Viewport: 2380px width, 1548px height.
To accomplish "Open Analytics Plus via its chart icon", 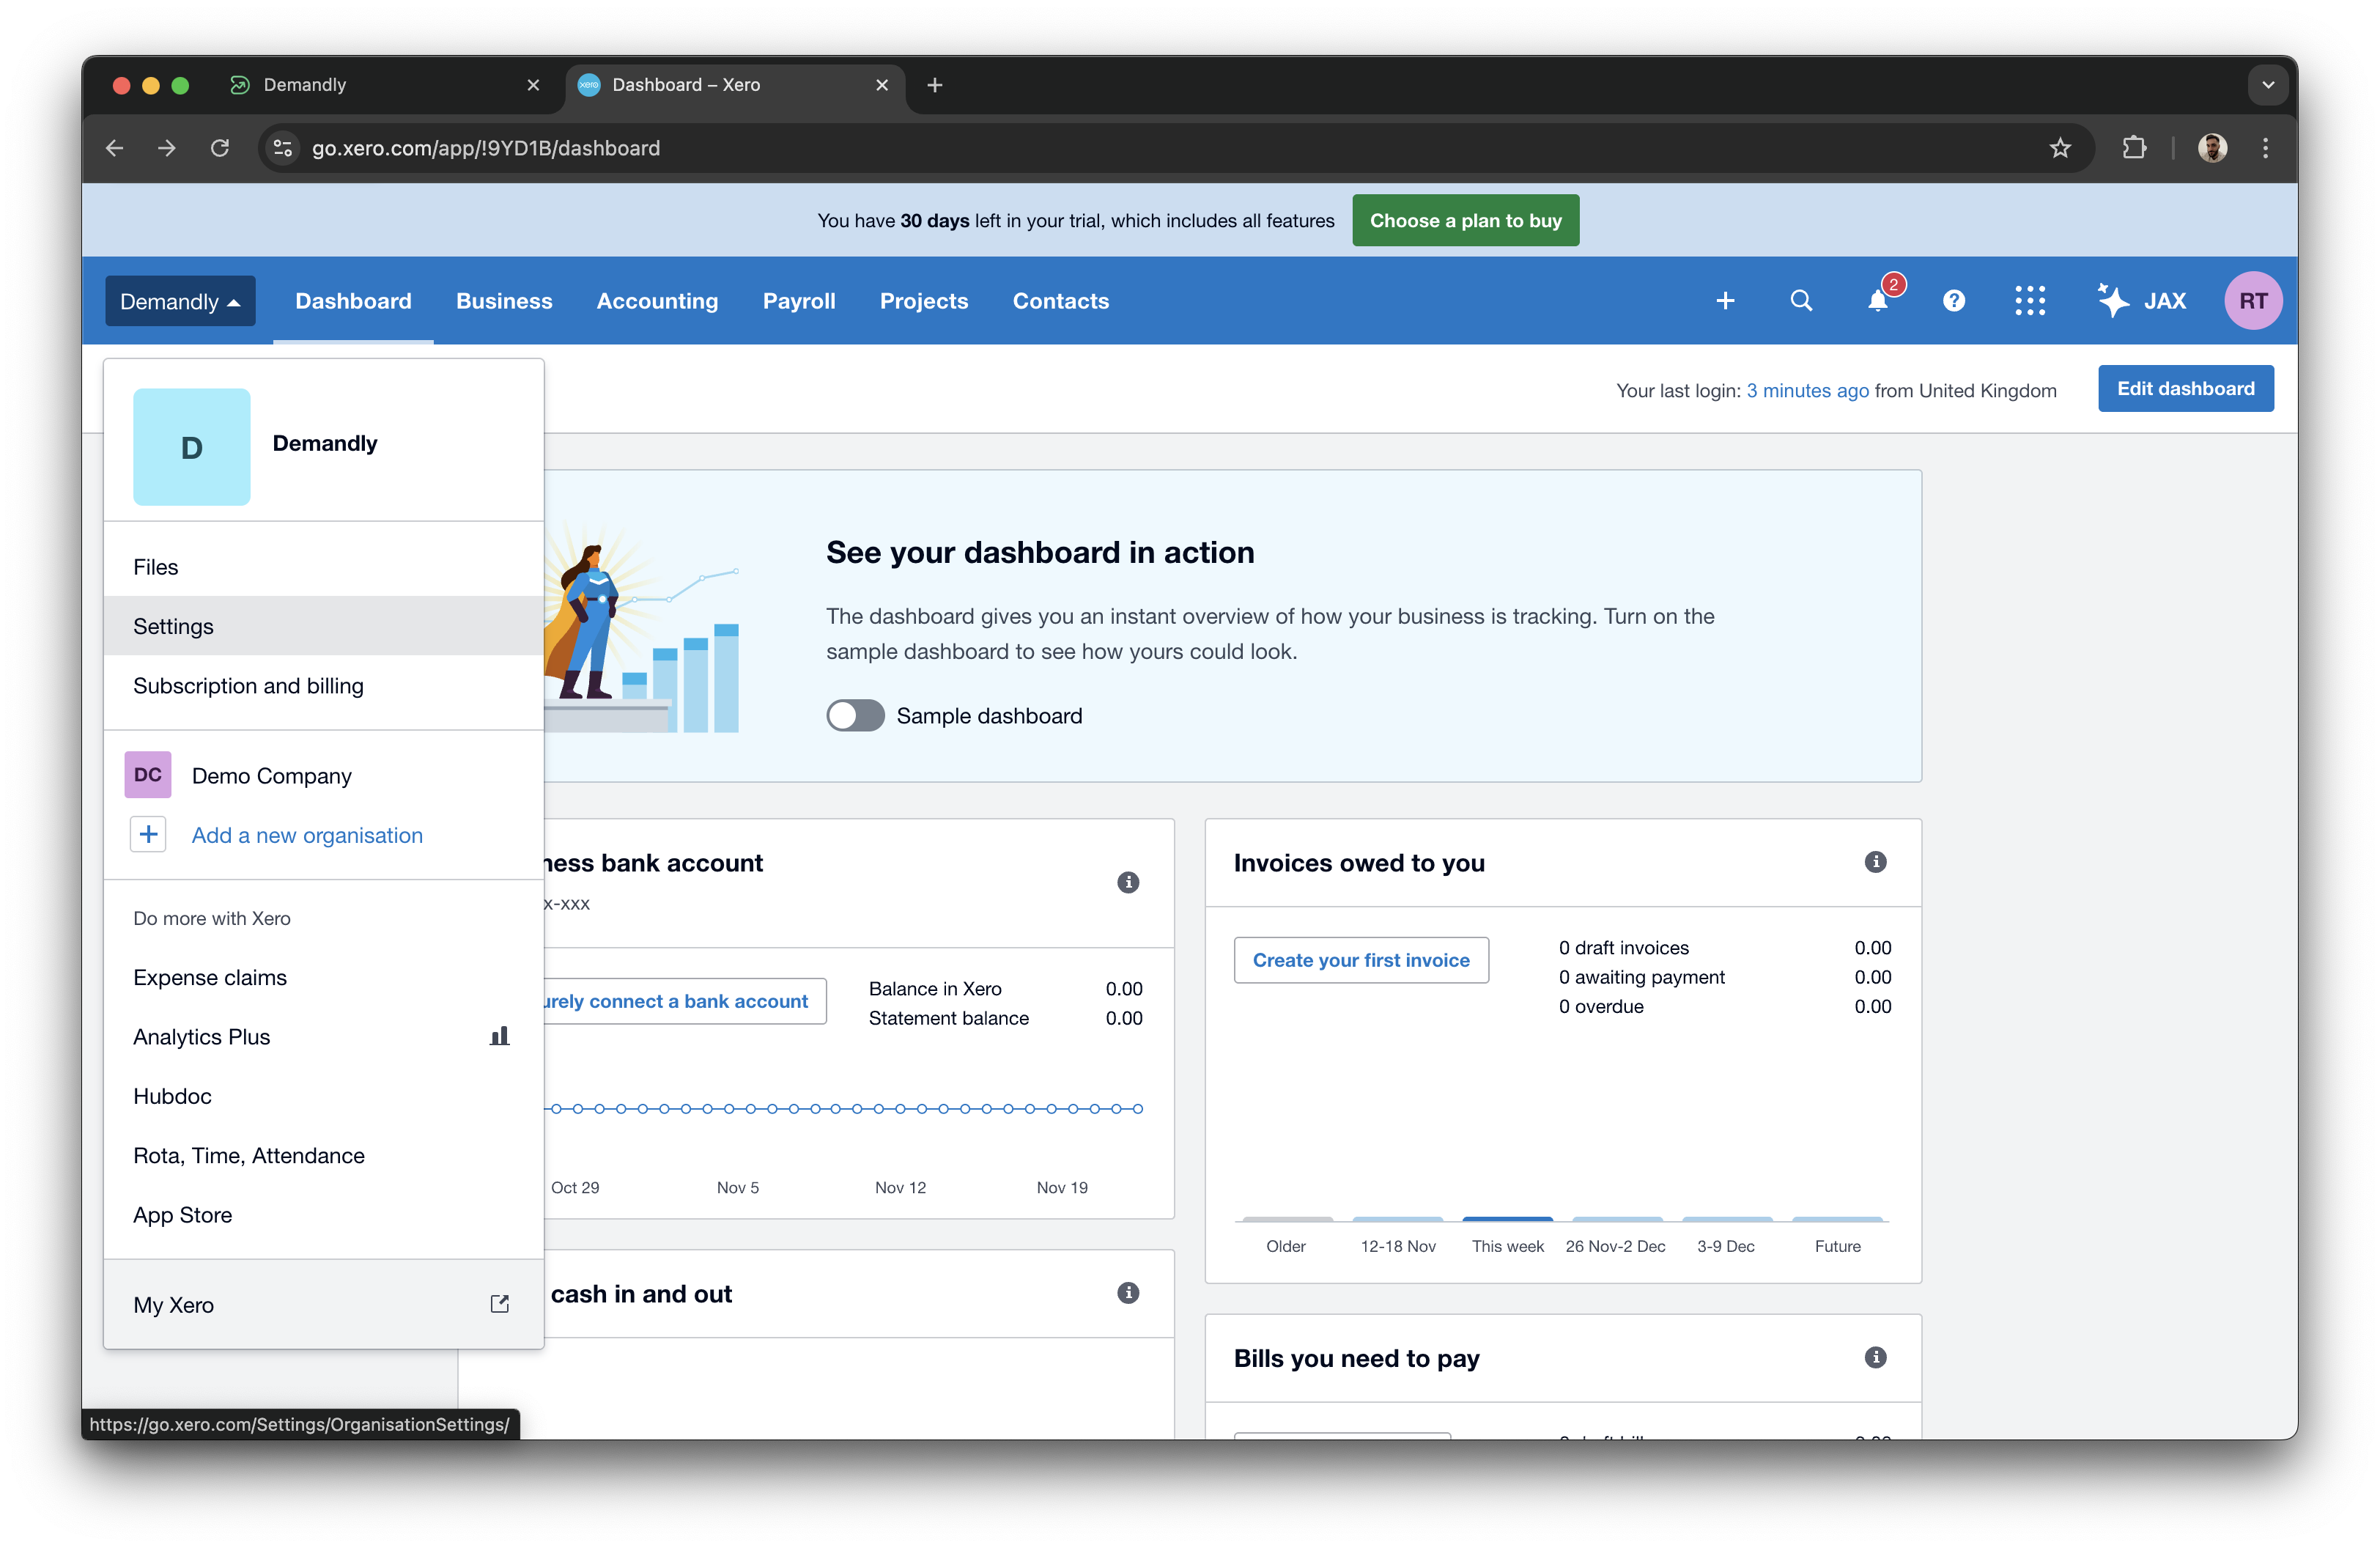I will point(498,1036).
